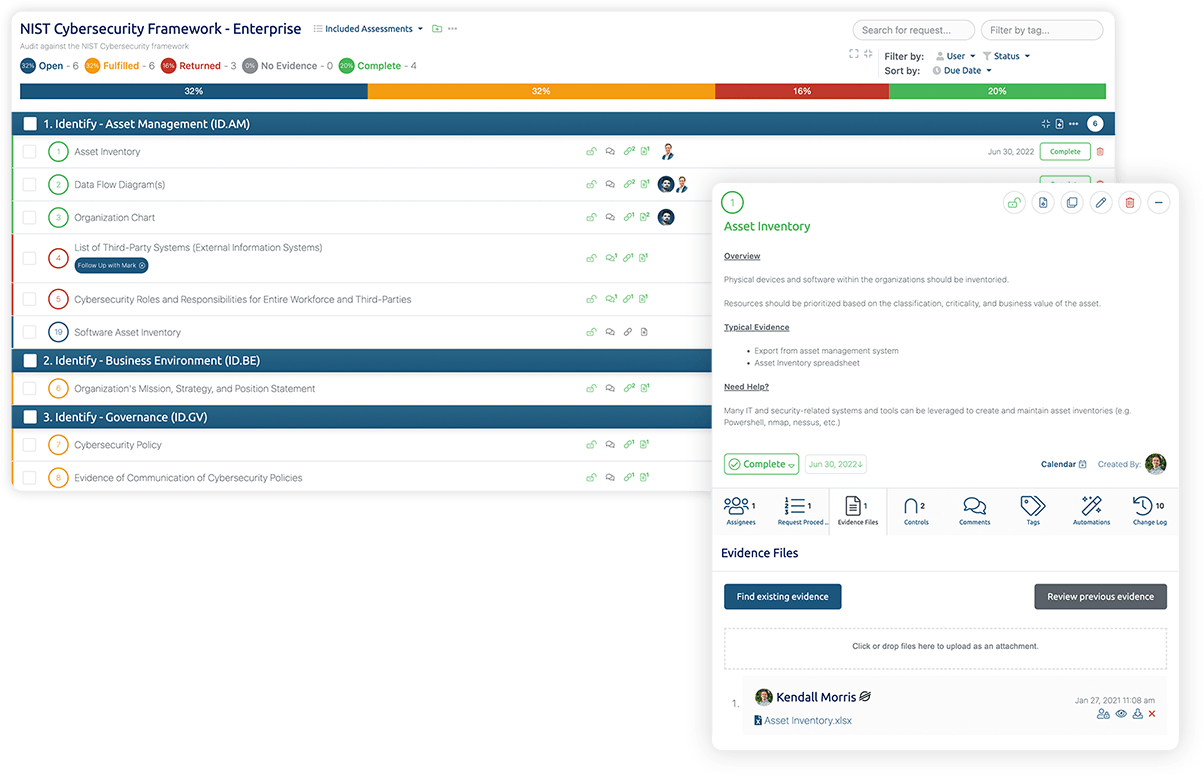
Task: Switch to the Comments tab
Action: [974, 510]
